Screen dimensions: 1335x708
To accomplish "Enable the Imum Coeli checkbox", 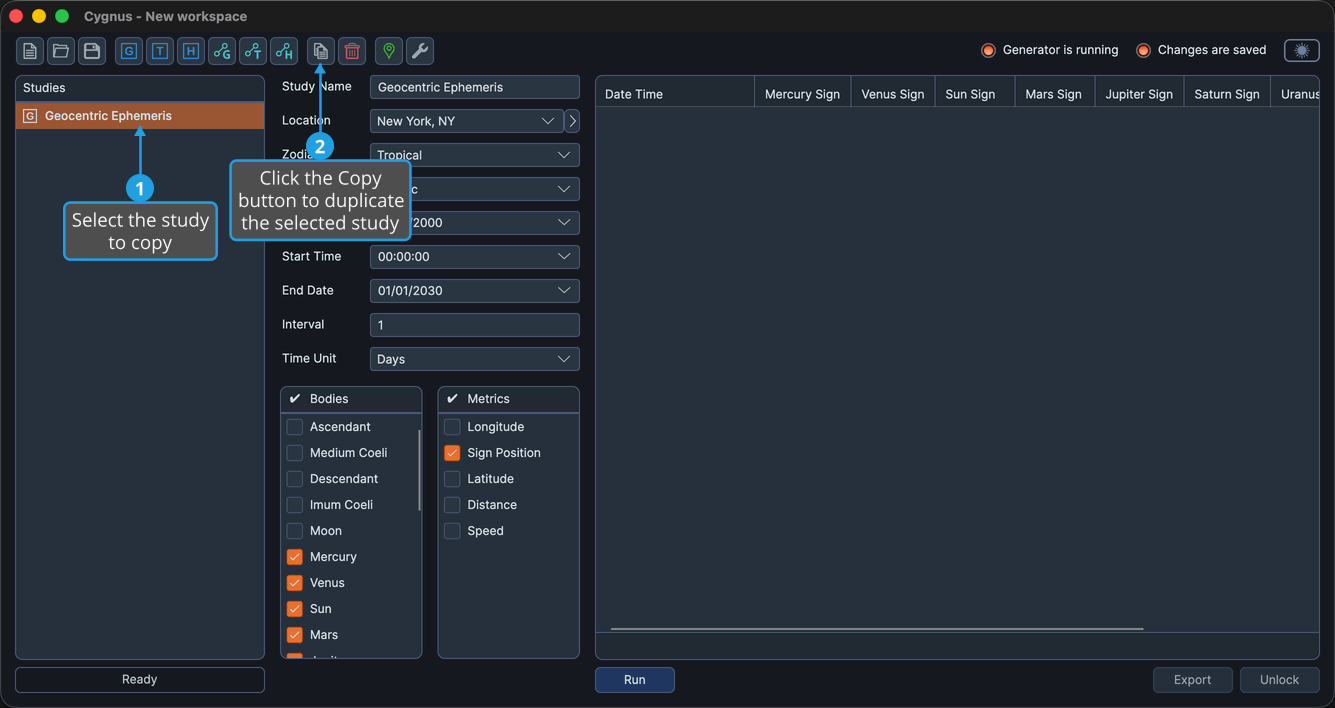I will point(295,505).
